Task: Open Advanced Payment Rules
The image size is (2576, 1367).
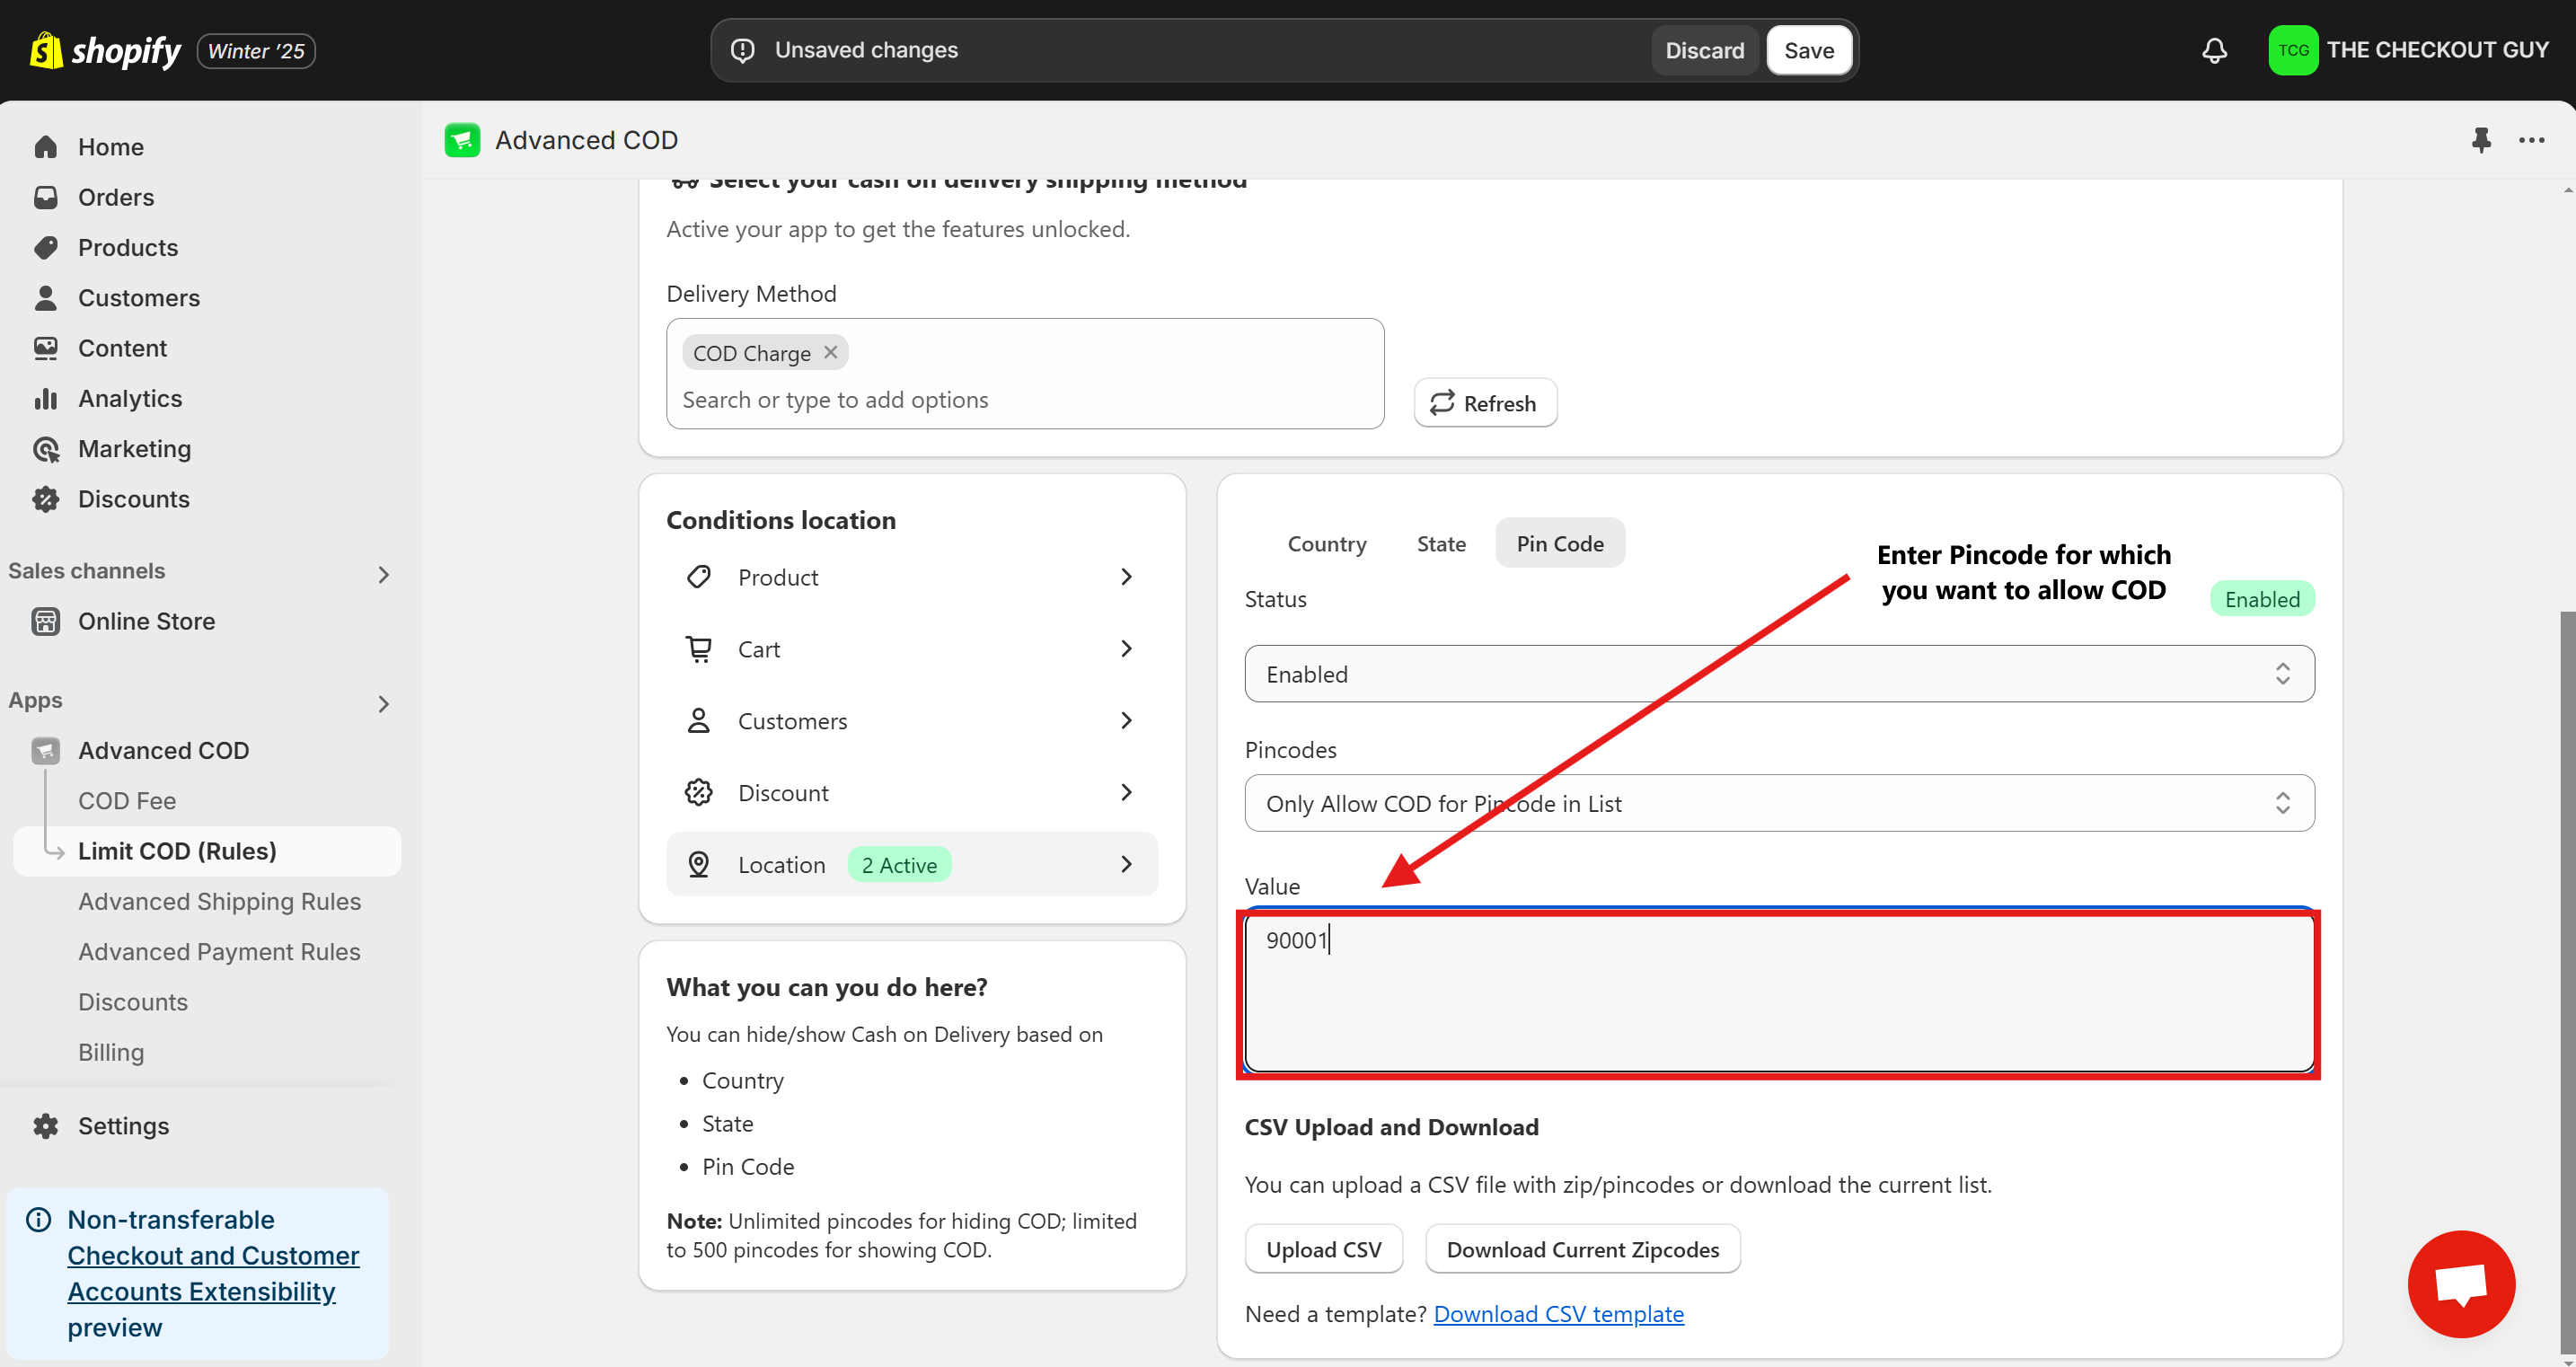Action: tap(219, 952)
